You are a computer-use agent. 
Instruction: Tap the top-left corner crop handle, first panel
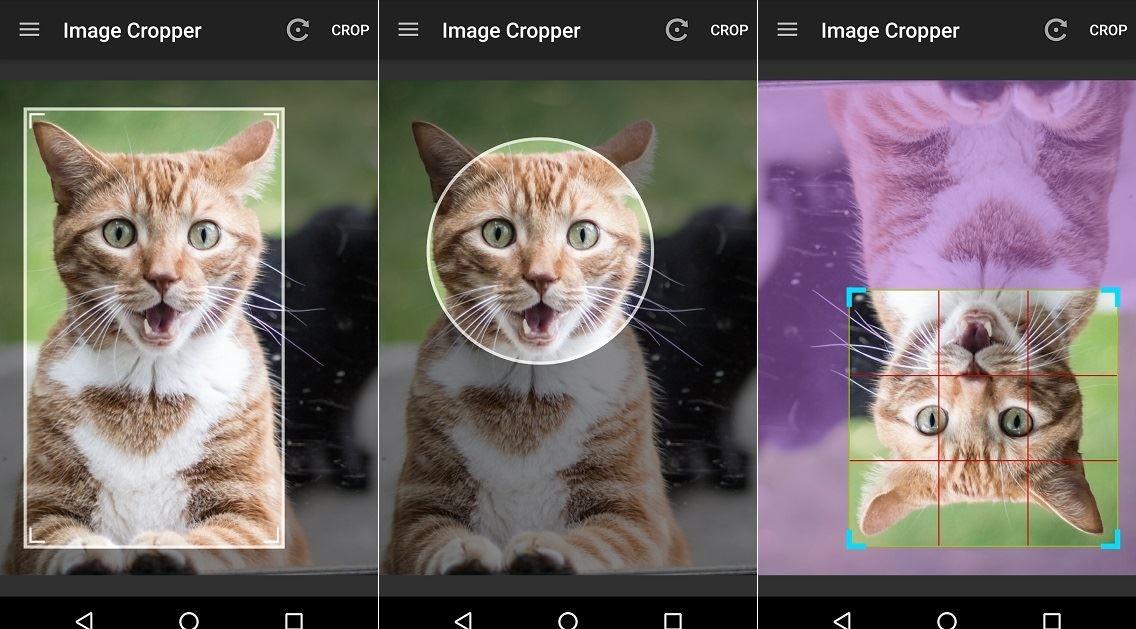pyautogui.click(x=33, y=116)
